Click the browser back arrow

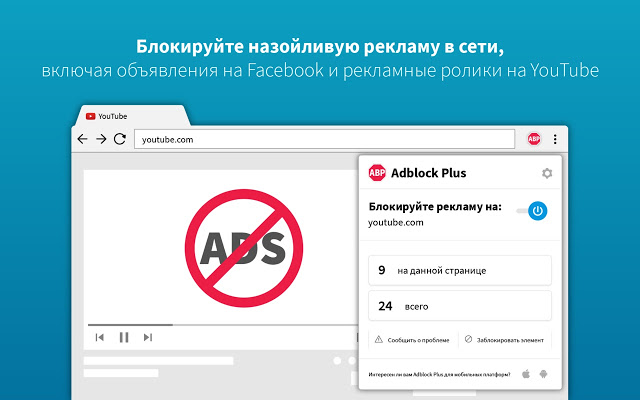click(x=82, y=139)
